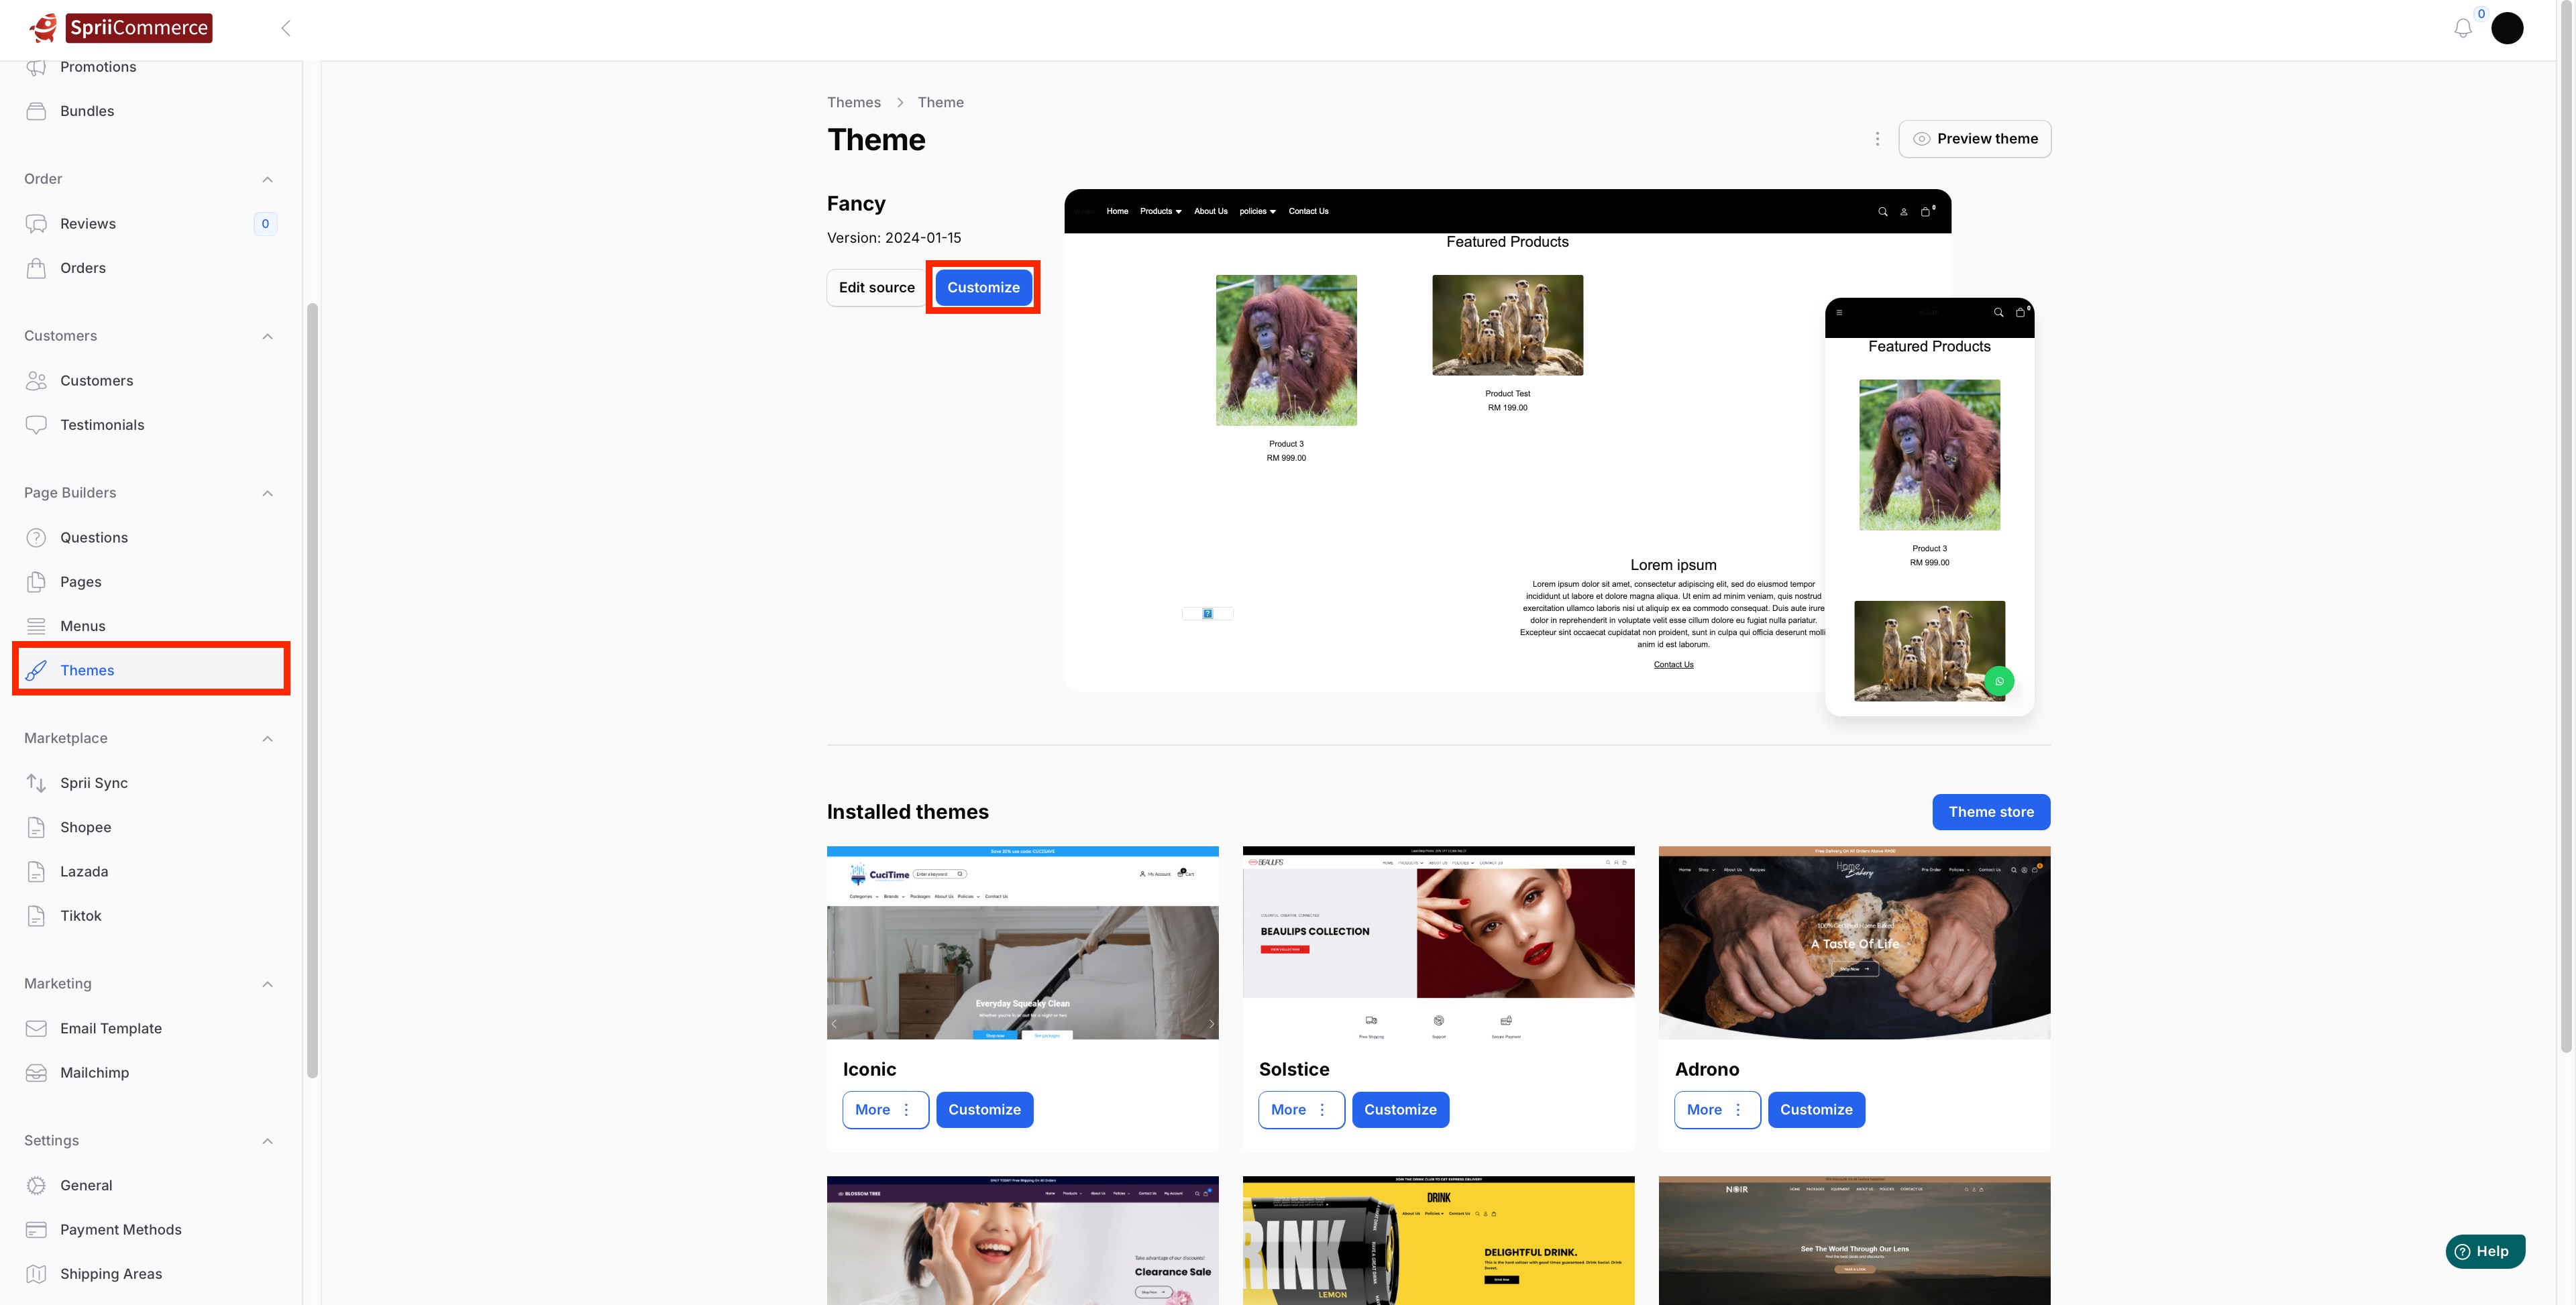Click the Preview theme button
The image size is (2576, 1305).
(x=1974, y=139)
